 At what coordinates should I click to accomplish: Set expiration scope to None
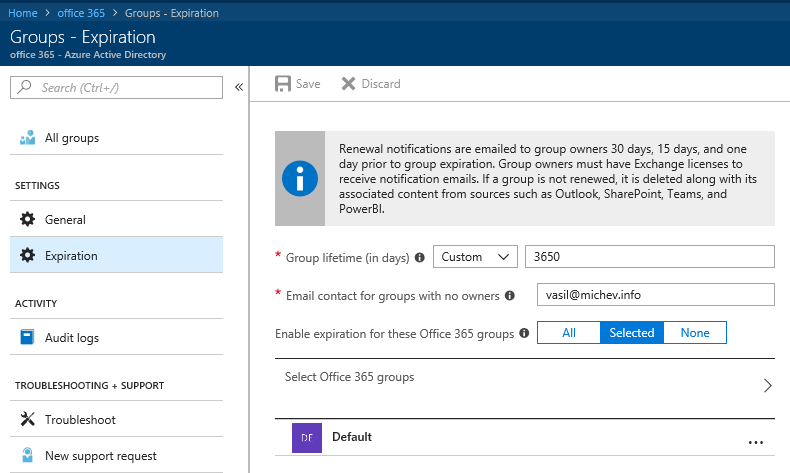(694, 332)
